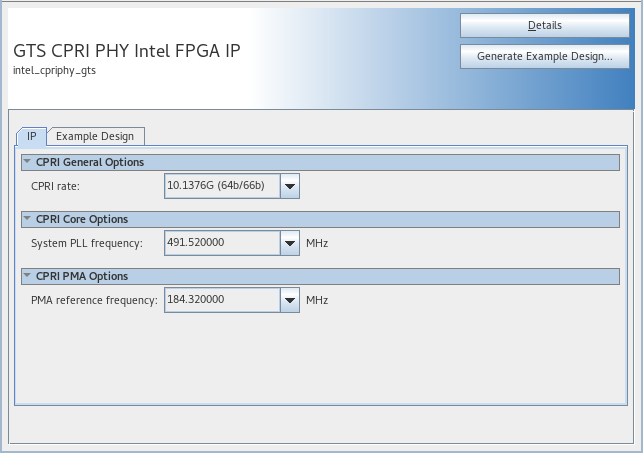Open the CPRI rate dropdown arrow
This screenshot has height=453, width=643.
tap(290, 186)
